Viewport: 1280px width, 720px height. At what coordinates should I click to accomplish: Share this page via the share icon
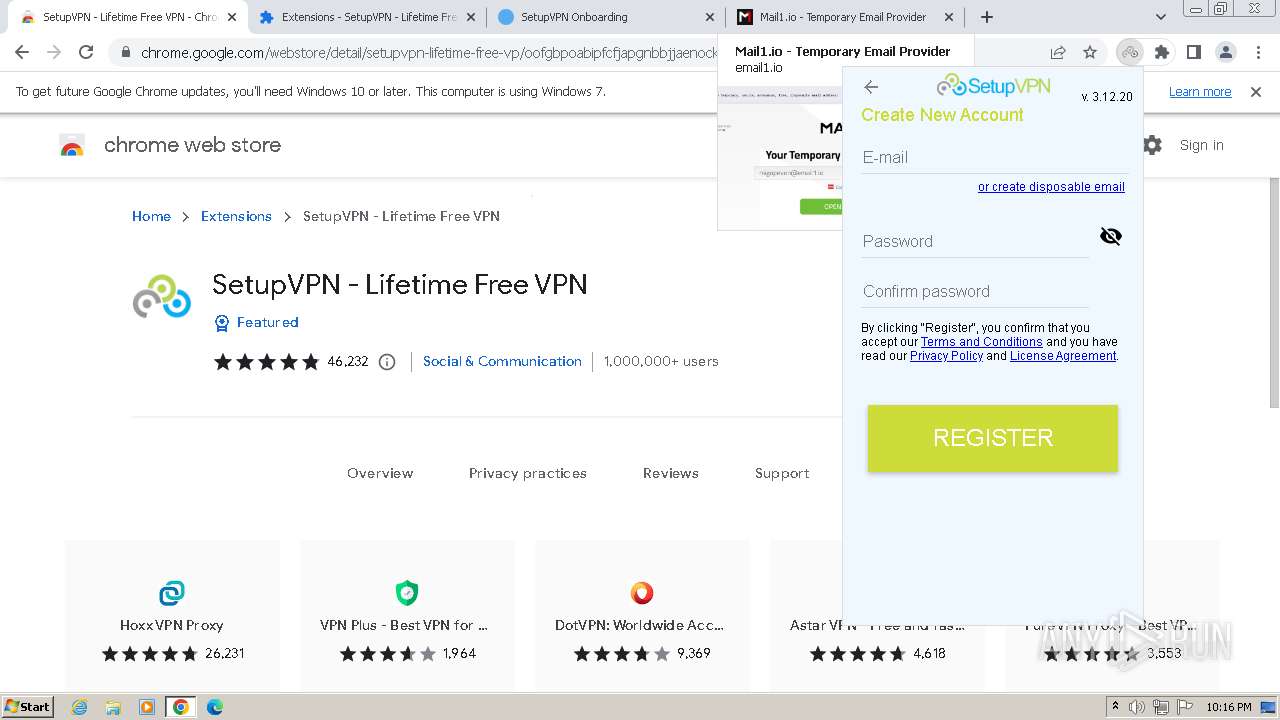(x=1058, y=53)
